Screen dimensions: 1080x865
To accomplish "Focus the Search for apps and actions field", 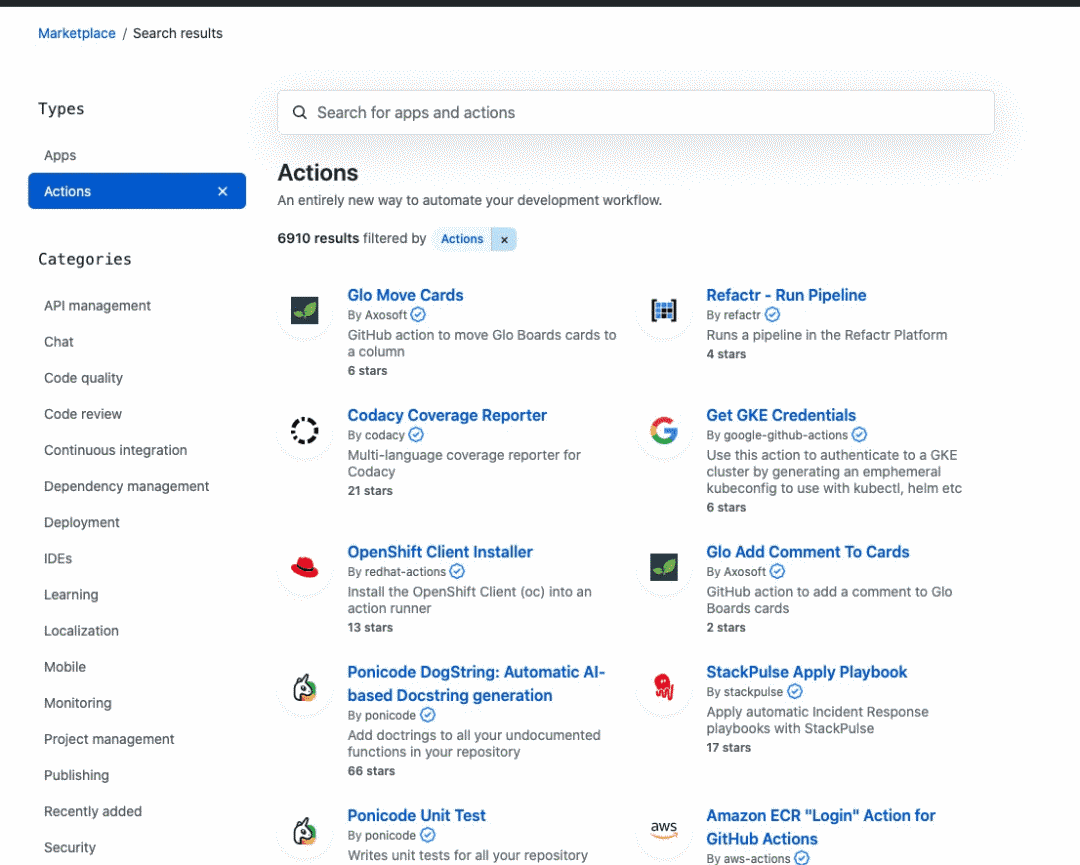I will coord(636,112).
